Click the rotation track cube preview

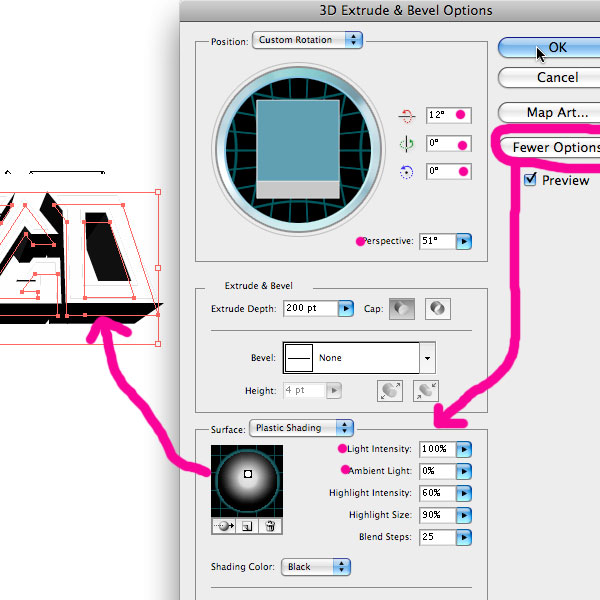point(298,149)
